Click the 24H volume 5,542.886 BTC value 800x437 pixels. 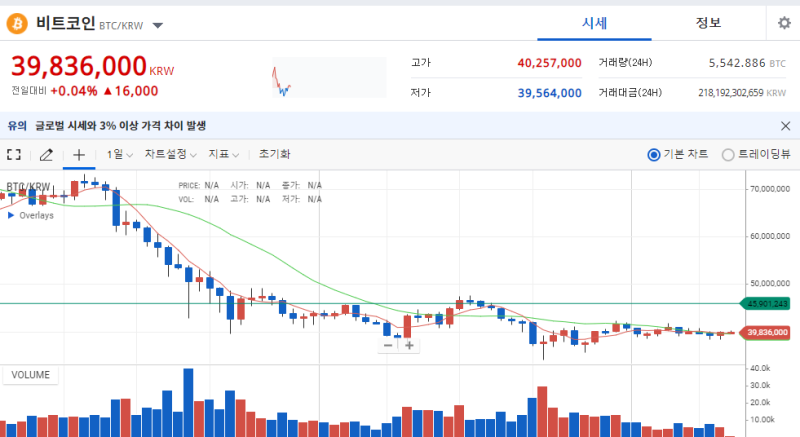click(747, 63)
